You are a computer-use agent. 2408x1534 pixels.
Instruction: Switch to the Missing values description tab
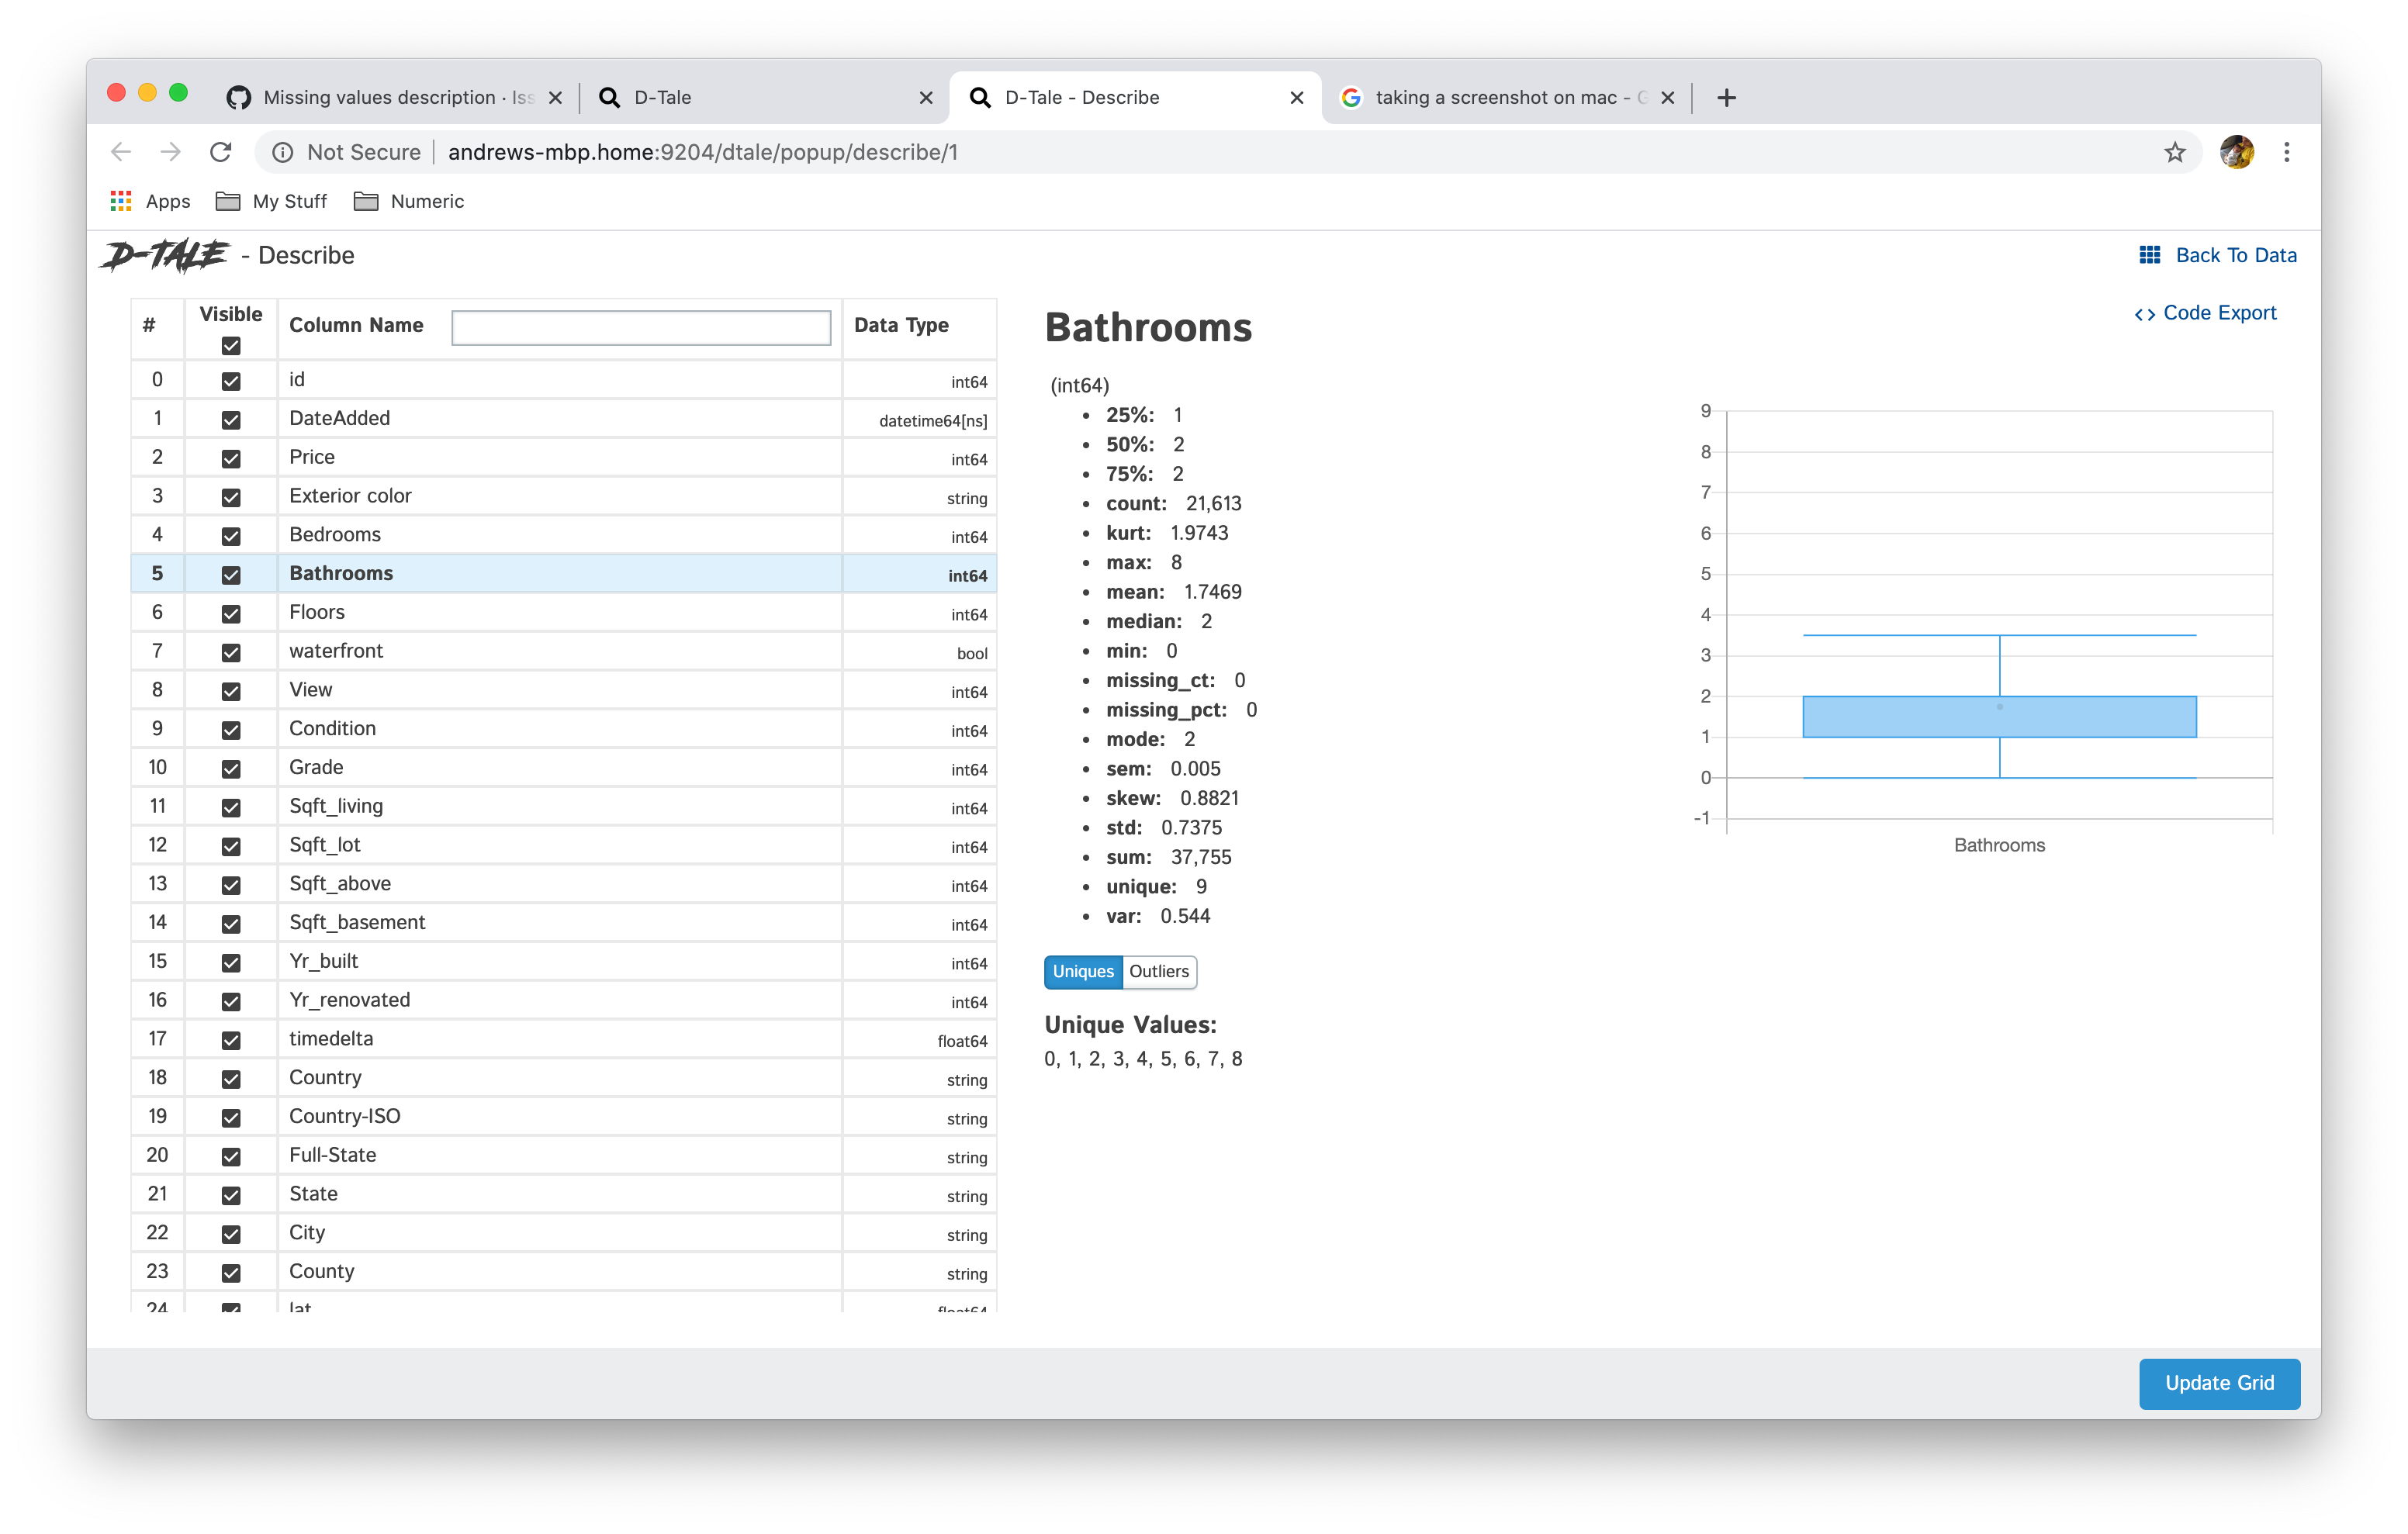point(395,97)
